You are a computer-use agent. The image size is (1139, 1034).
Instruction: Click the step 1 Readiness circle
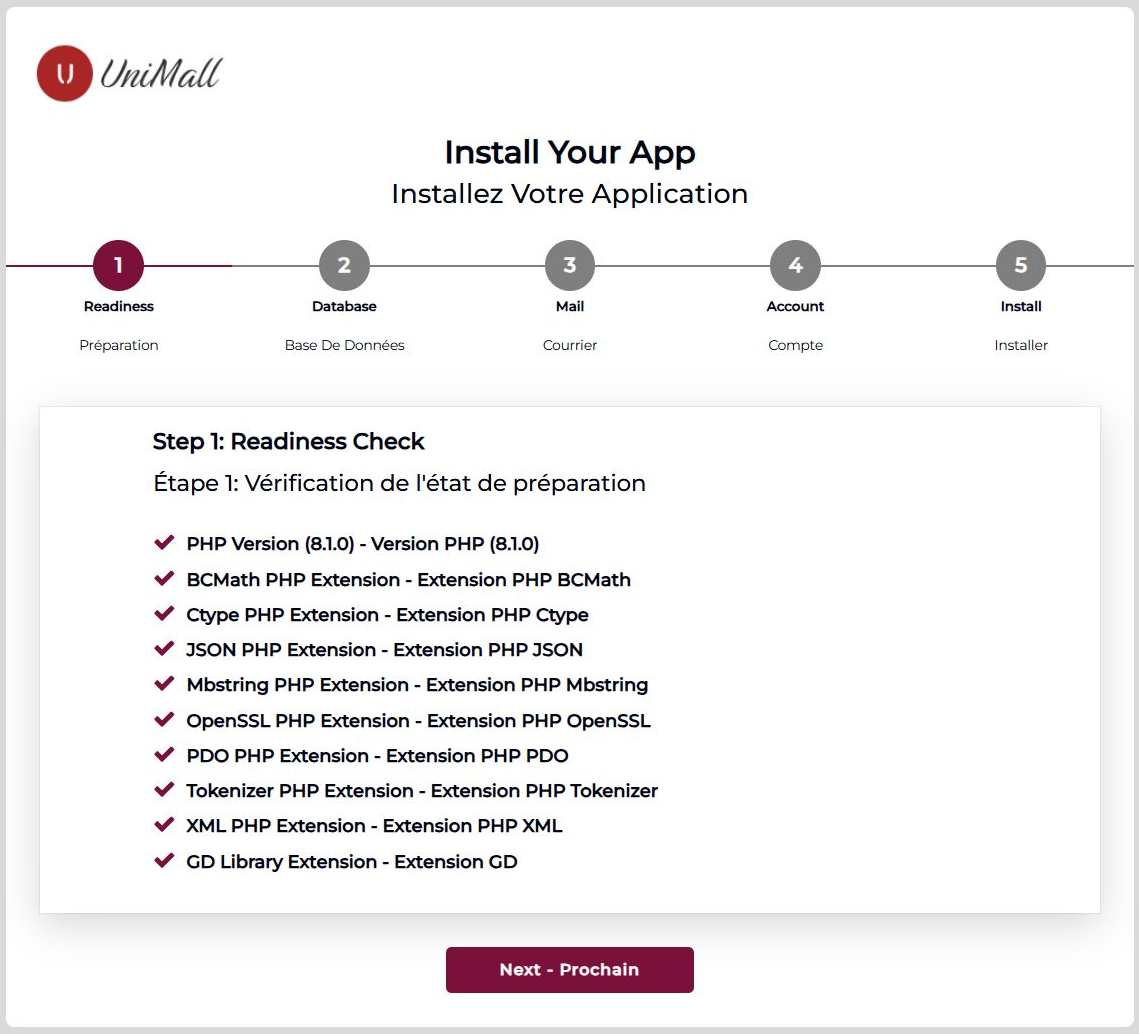tap(119, 266)
